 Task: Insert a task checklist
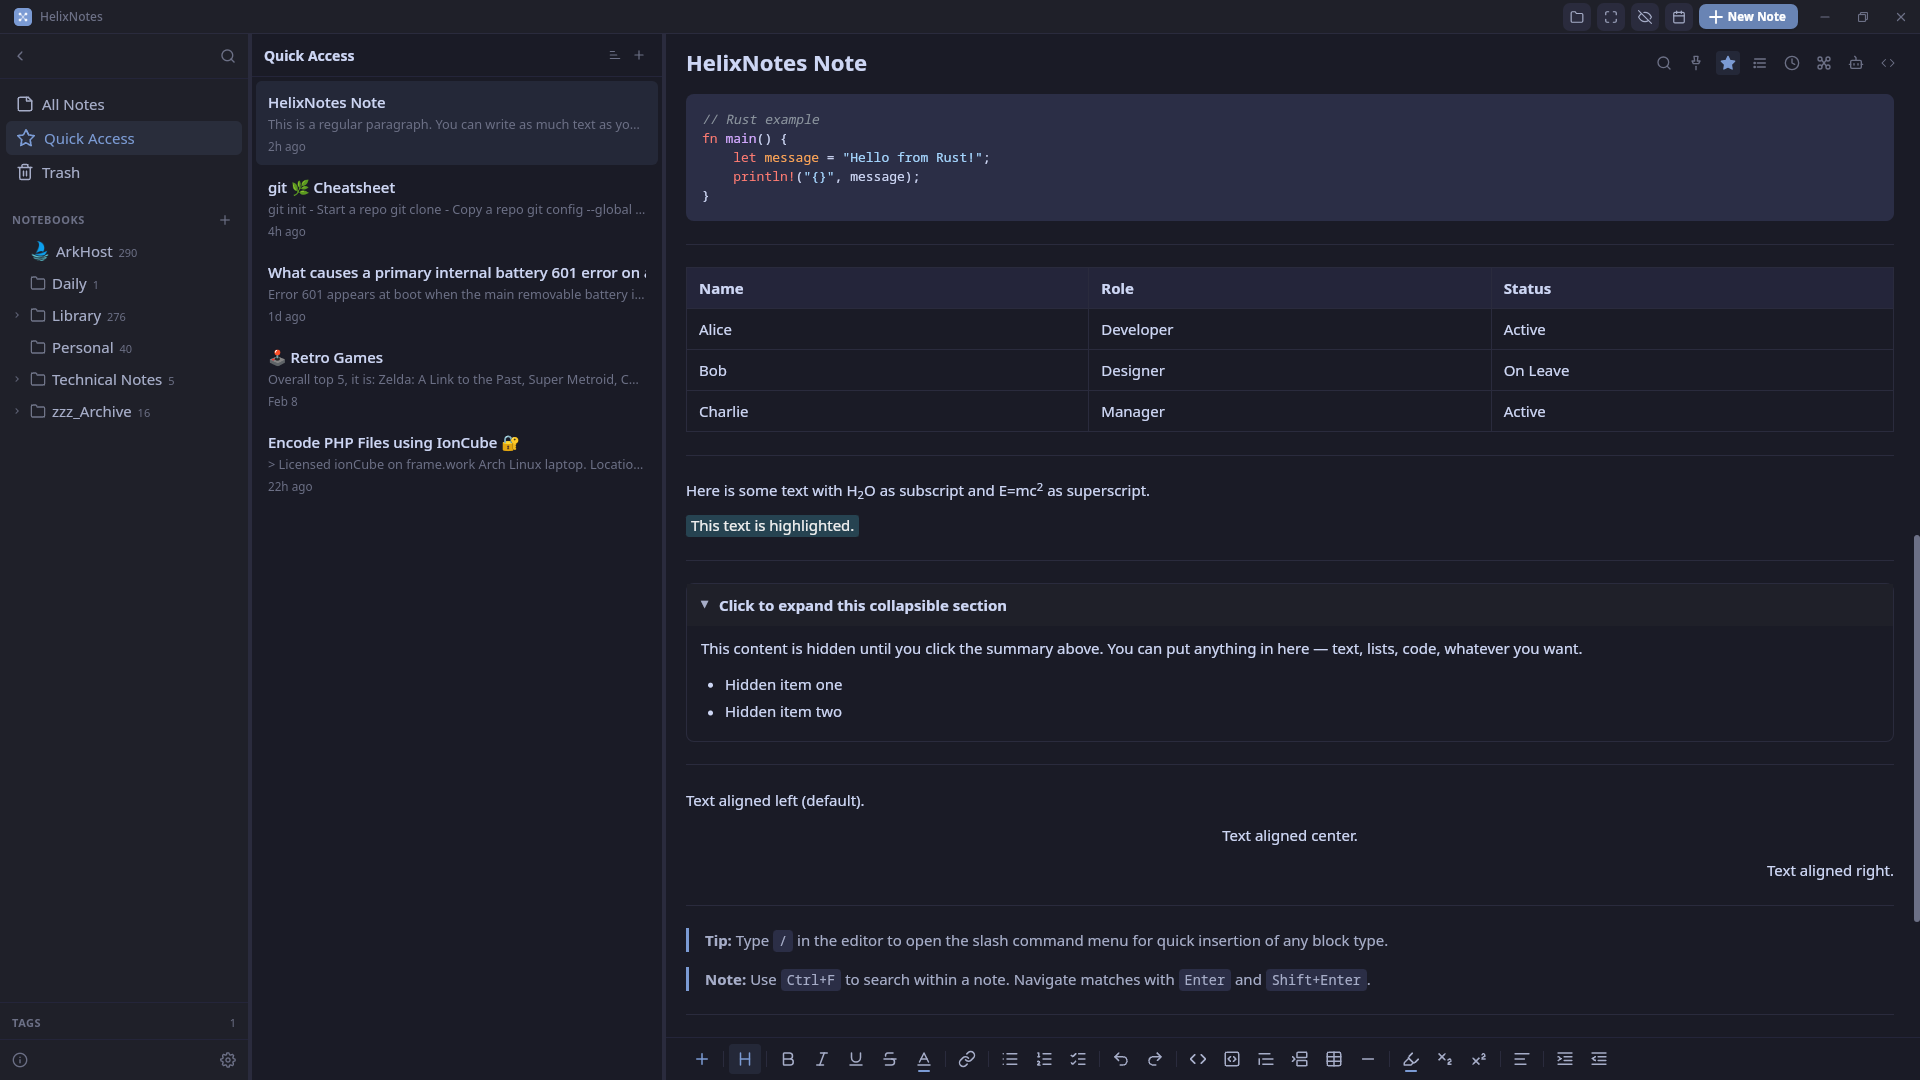pos(1078,1059)
